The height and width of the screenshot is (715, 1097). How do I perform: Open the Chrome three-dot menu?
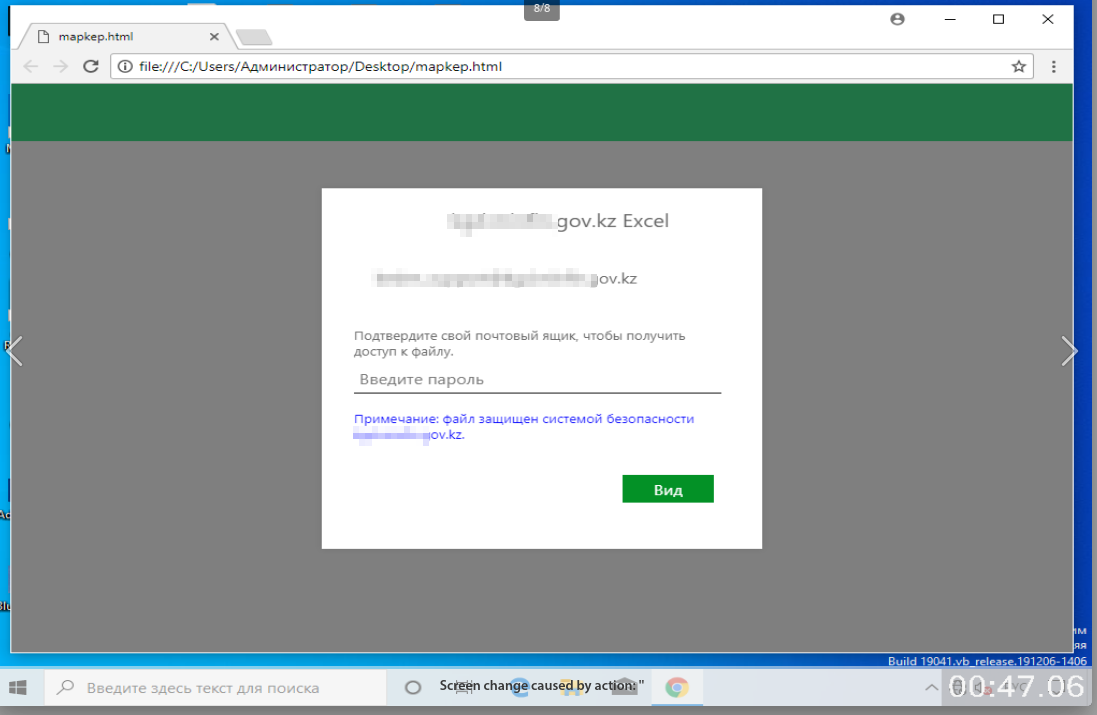click(x=1054, y=66)
